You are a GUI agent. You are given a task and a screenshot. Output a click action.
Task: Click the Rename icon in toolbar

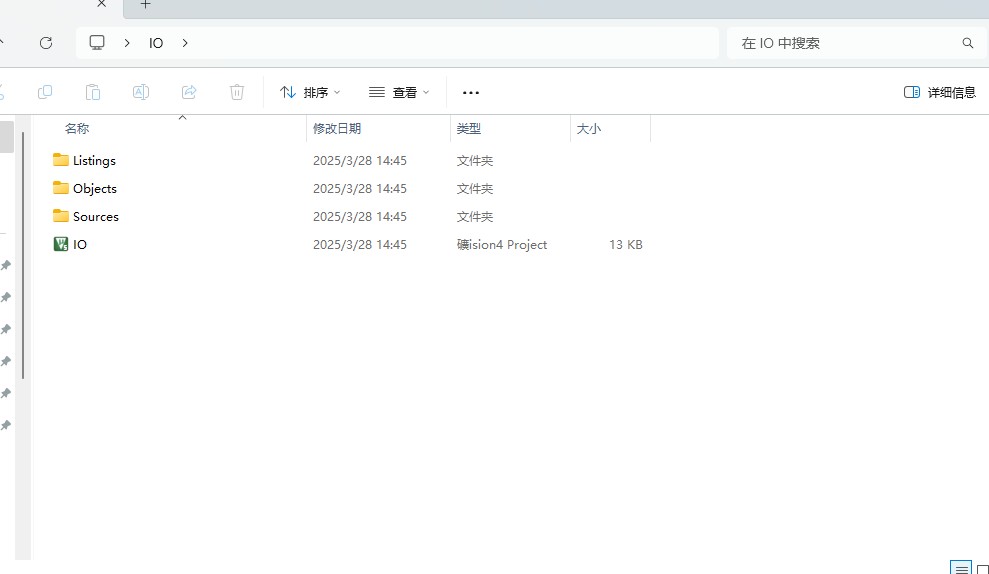pyautogui.click(x=141, y=92)
